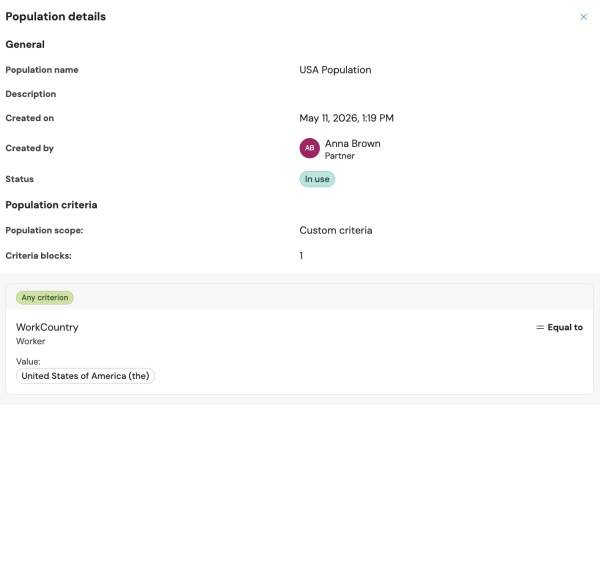Screen dimensions: 600x586
Task: Select the In use status badge
Action: (x=317, y=179)
